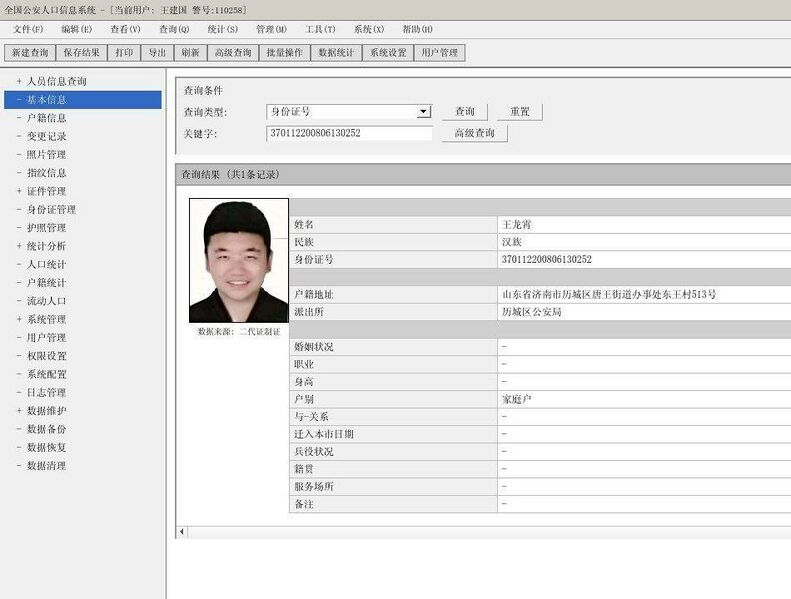
Task: Select 基本信息 in the sidebar tree
Action: 83,100
